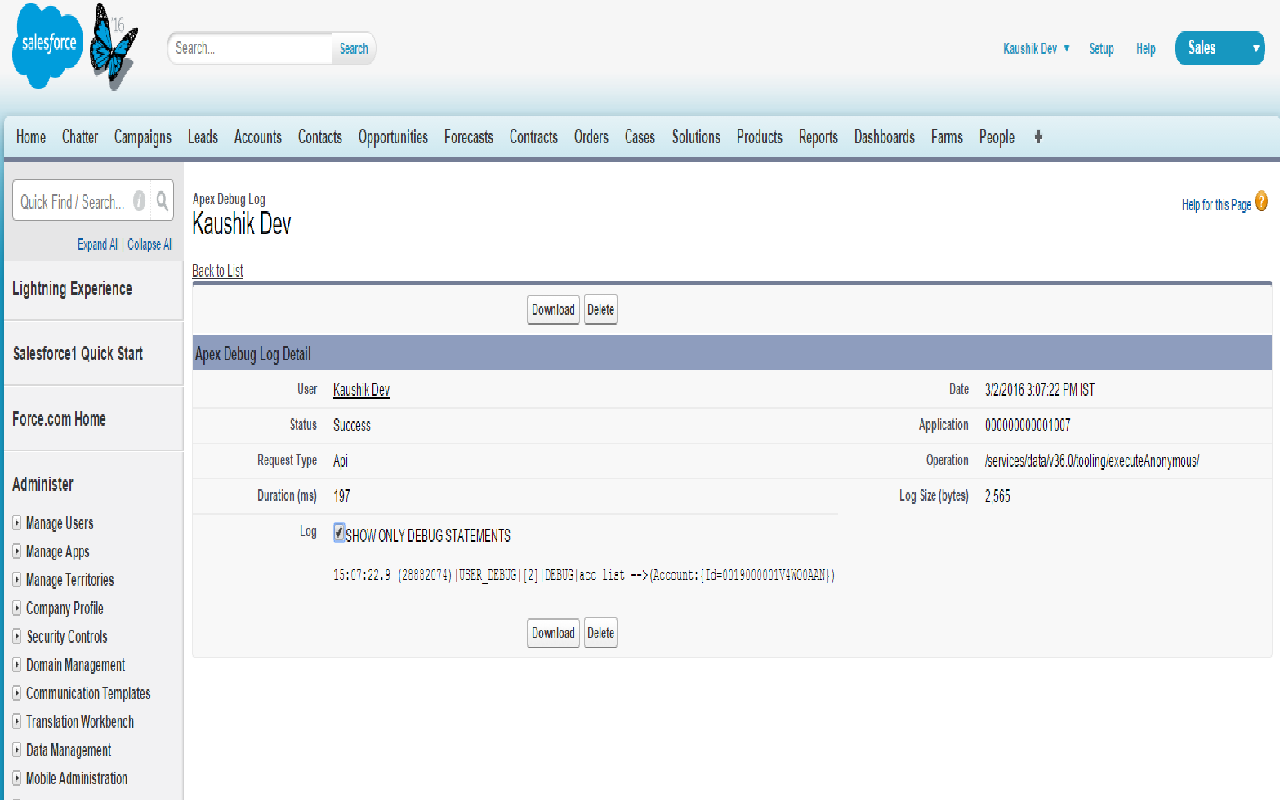Viewport: 1280px width, 800px height.
Task: Follow the Back to List link
Action: point(218,271)
